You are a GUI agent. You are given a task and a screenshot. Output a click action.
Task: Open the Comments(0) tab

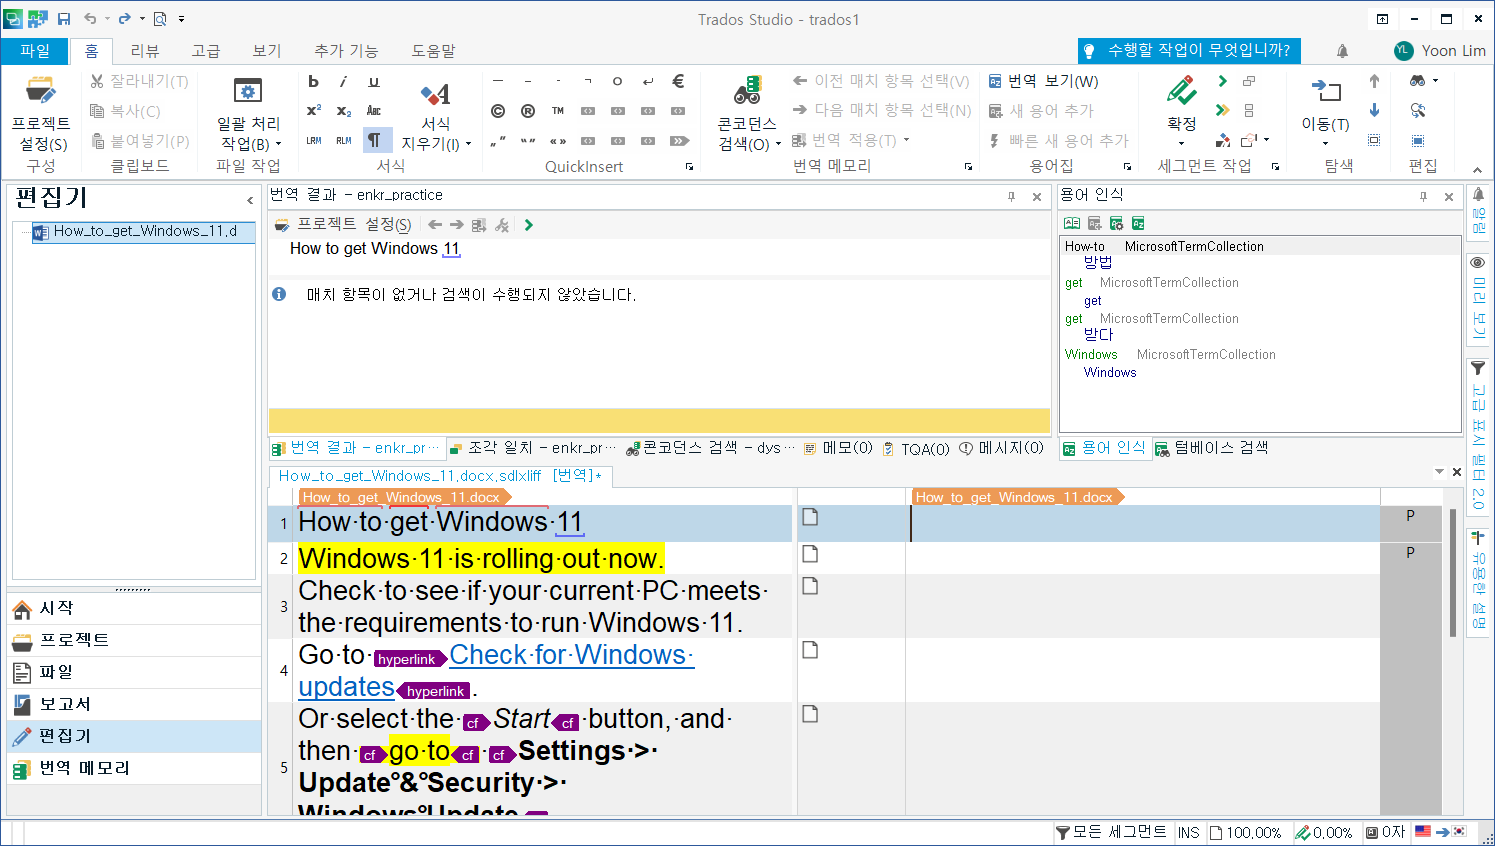click(838, 448)
